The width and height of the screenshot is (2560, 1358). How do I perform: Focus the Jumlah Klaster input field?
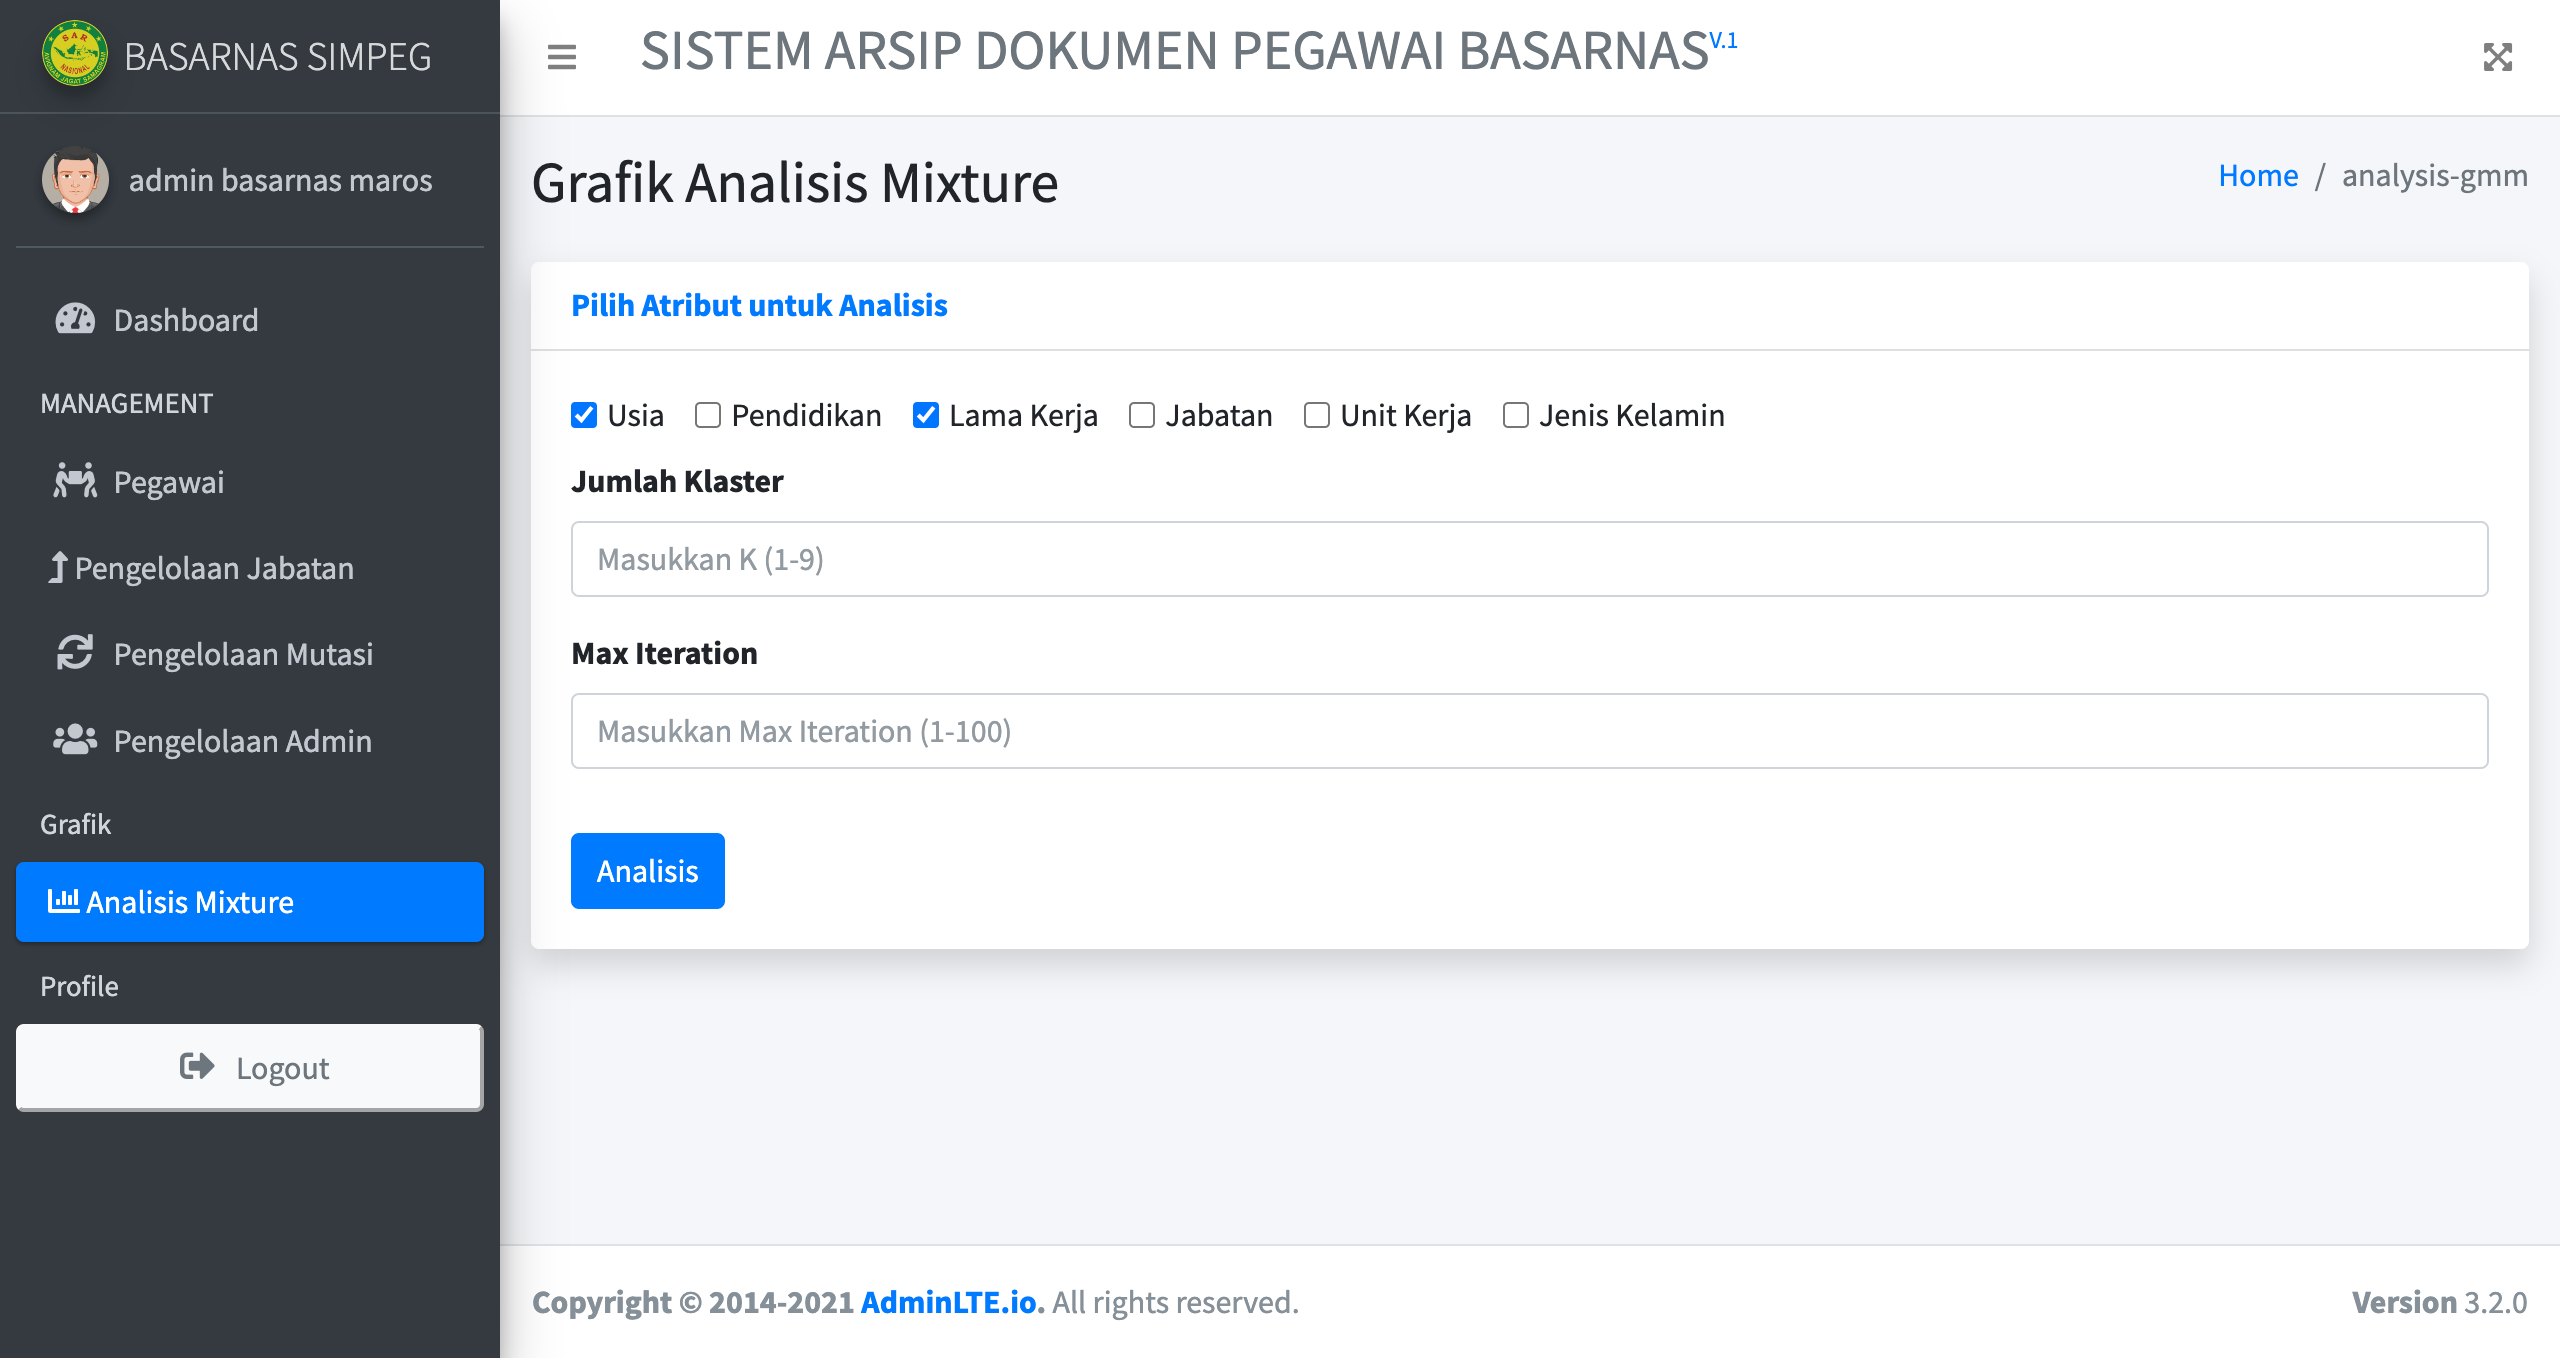(1529, 559)
